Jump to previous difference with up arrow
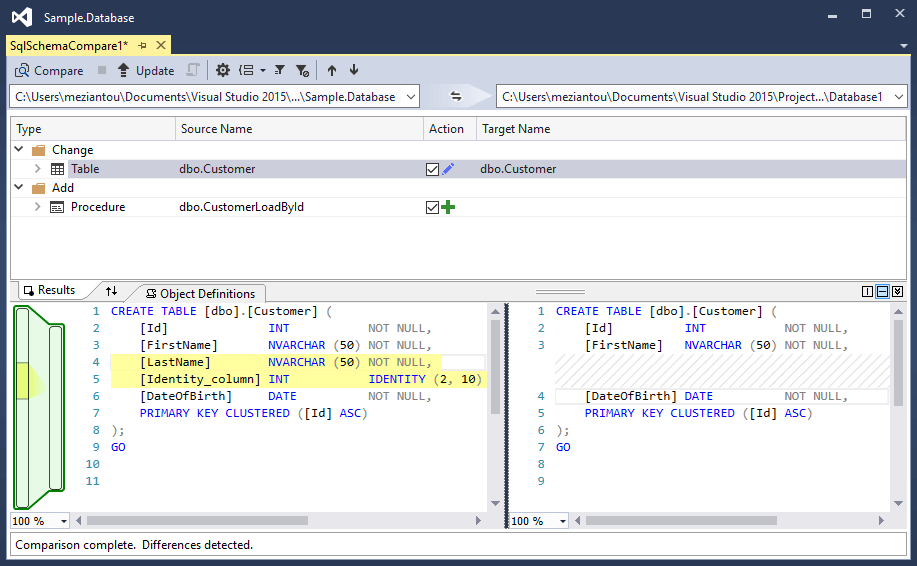 point(332,70)
